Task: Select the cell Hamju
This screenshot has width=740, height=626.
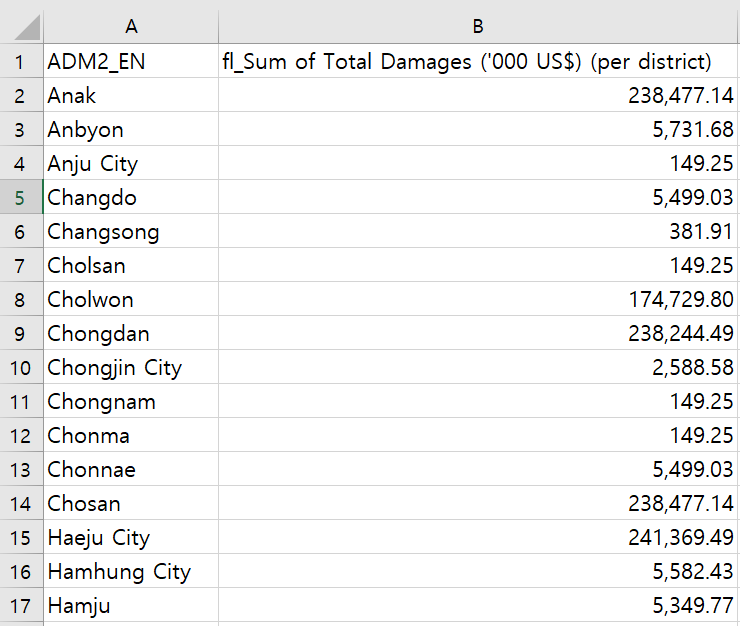Action: (131, 605)
